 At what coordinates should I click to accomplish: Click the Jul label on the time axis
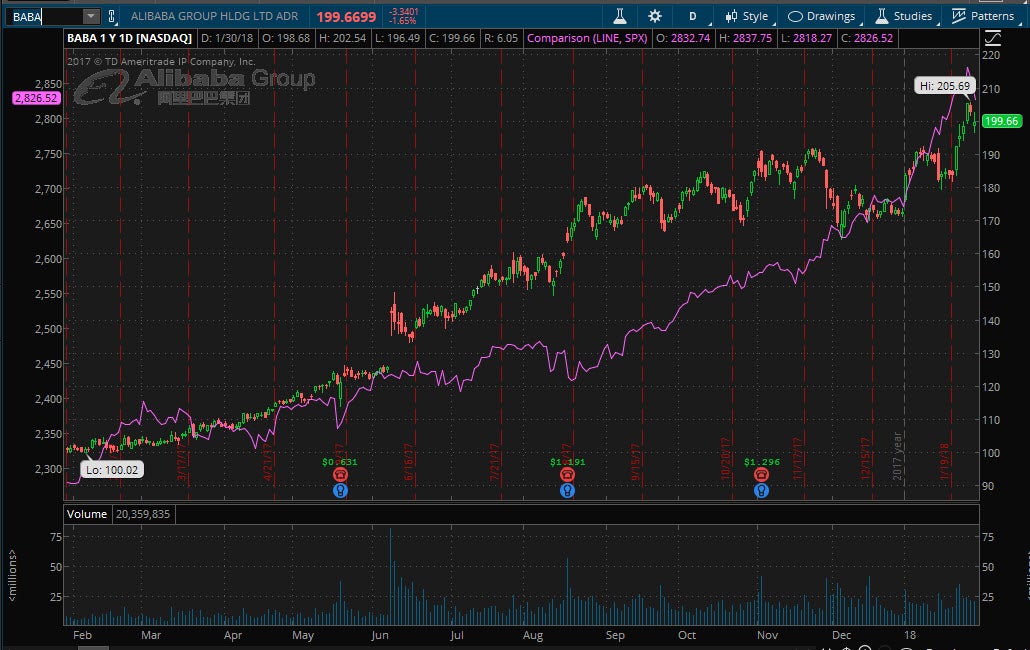(457, 636)
